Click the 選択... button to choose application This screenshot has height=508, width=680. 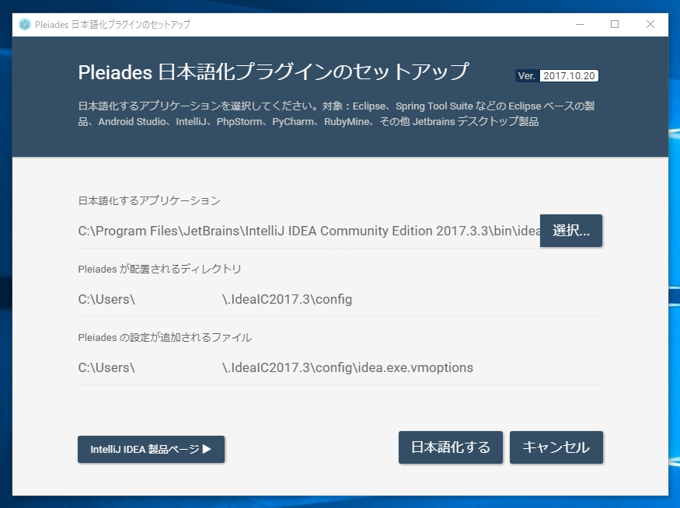[571, 230]
